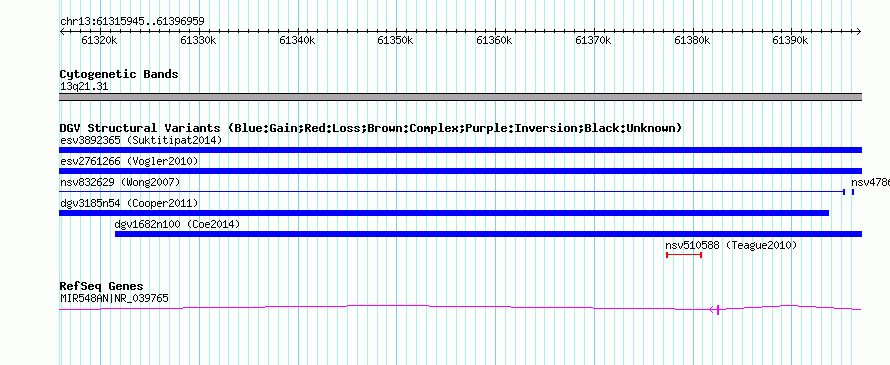The image size is (890, 365).
Task: Open the nsv510588 (Teague2010) label link
Action: point(731,245)
